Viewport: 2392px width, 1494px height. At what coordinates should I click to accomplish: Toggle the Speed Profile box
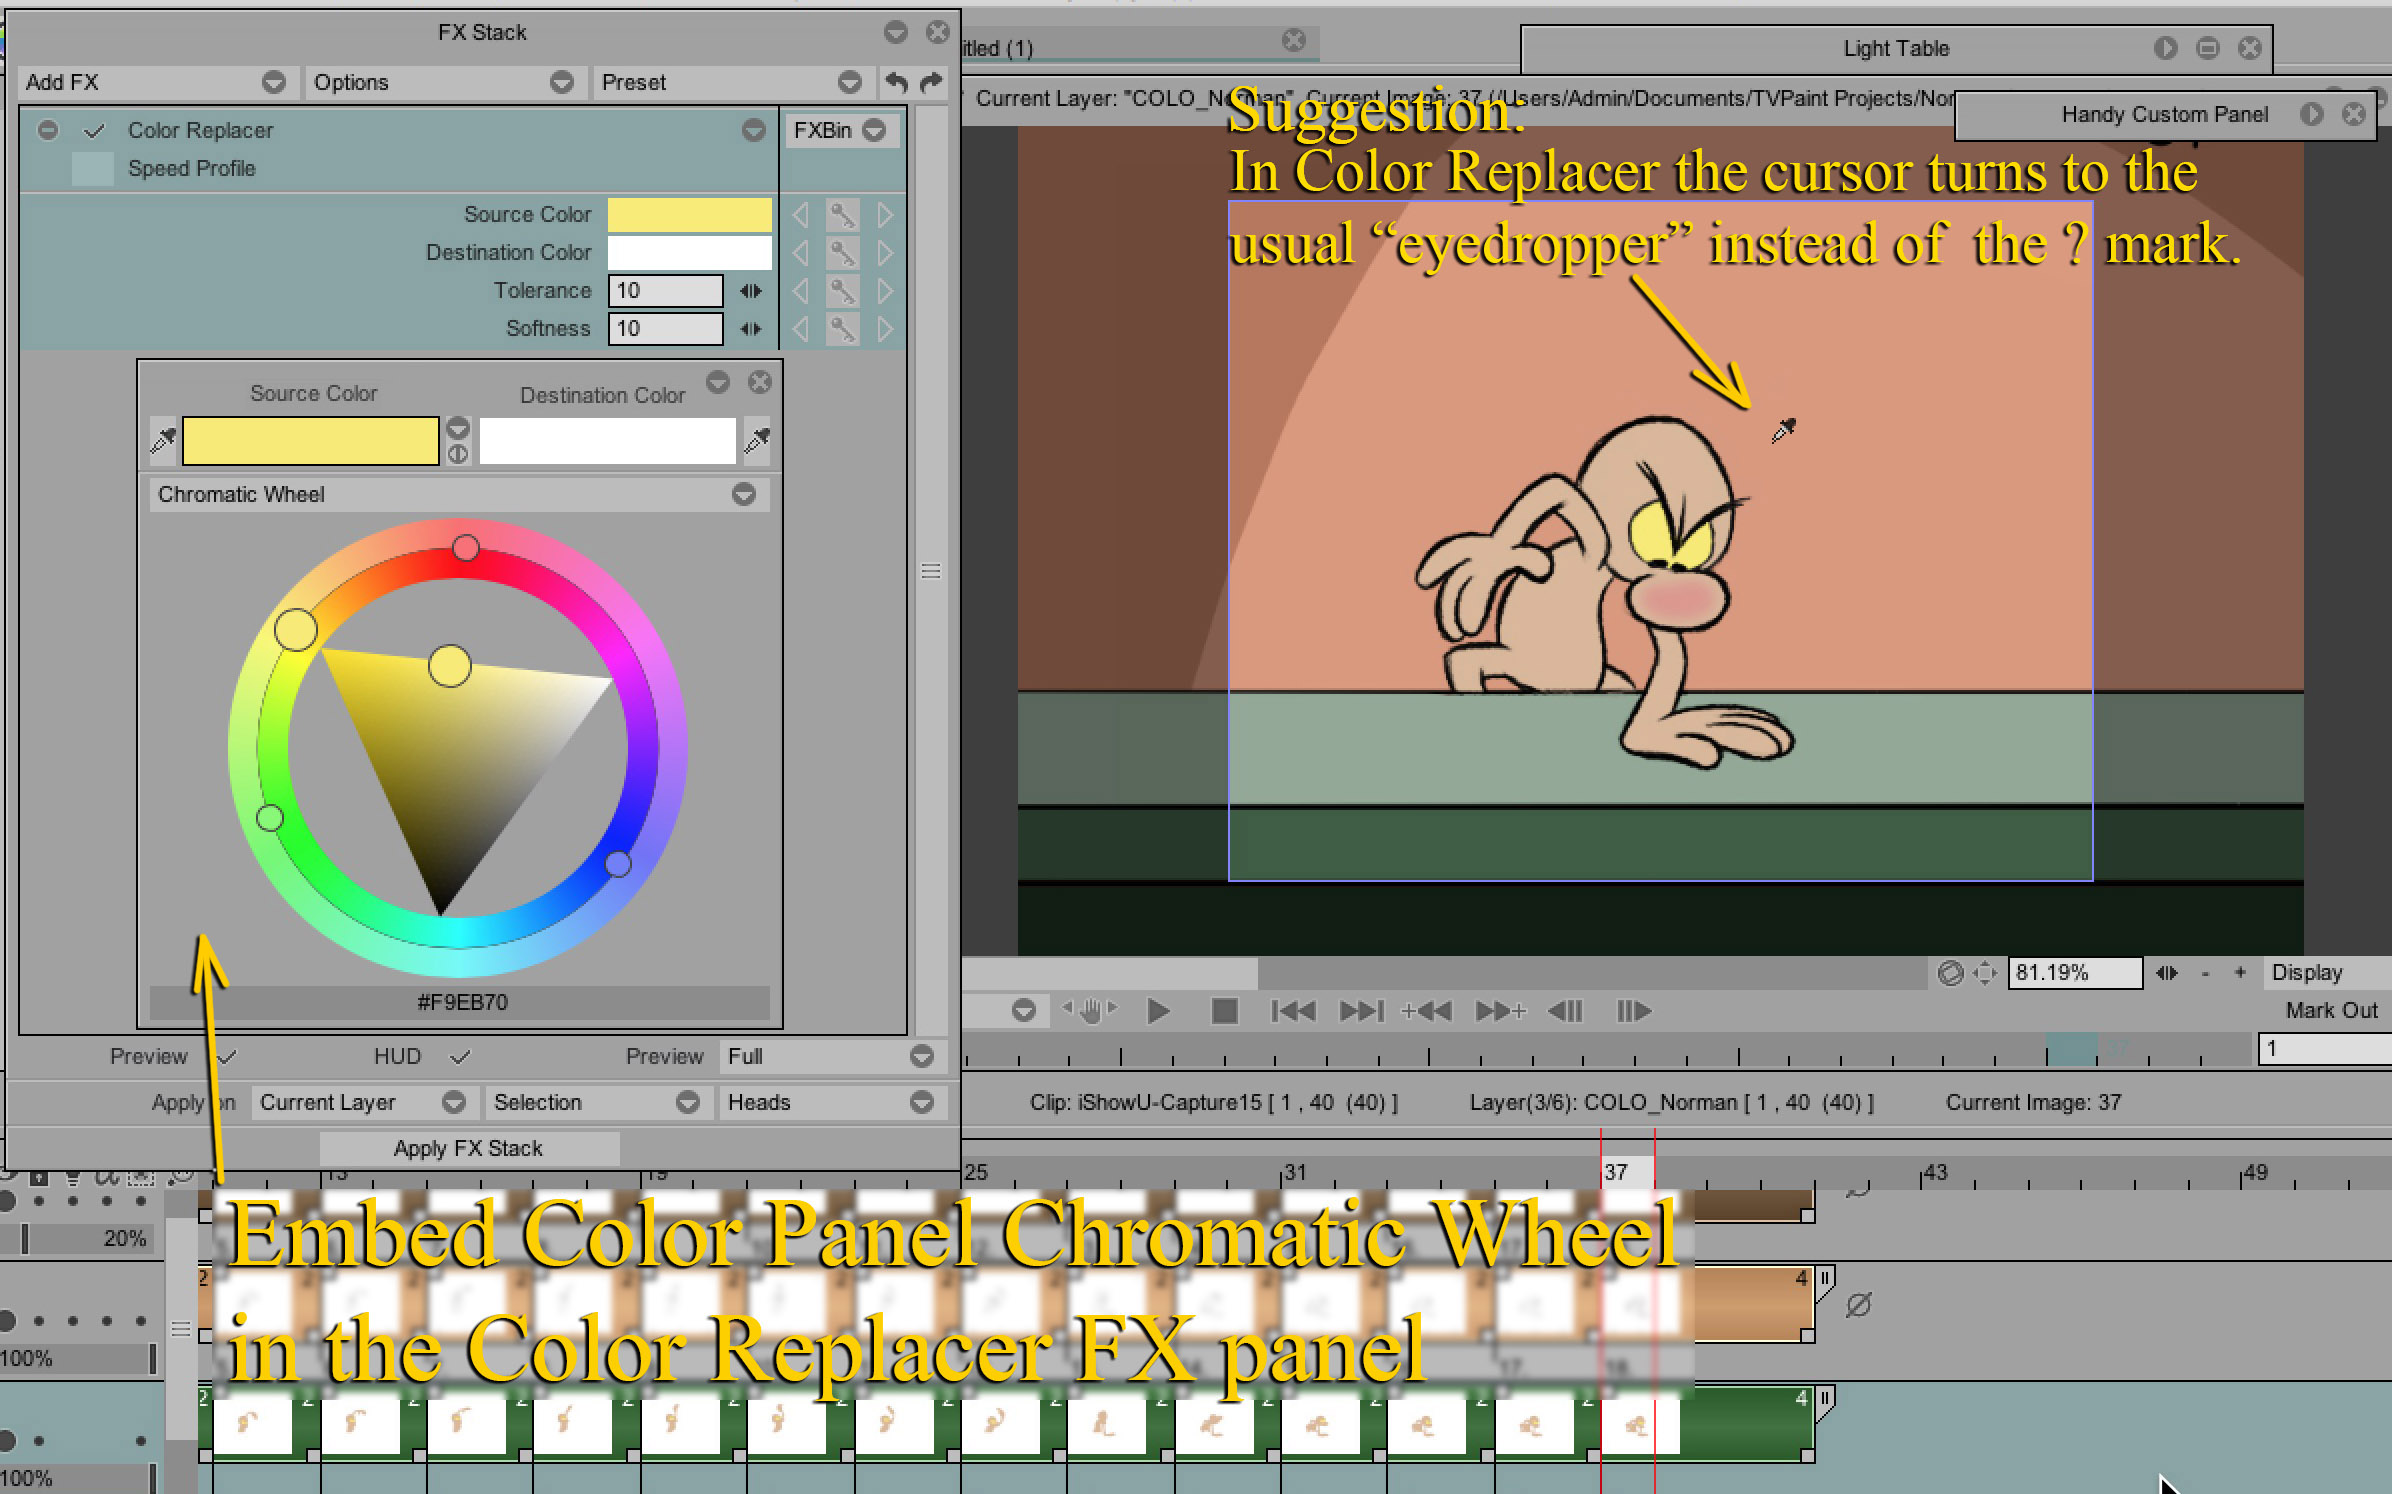(x=93, y=169)
